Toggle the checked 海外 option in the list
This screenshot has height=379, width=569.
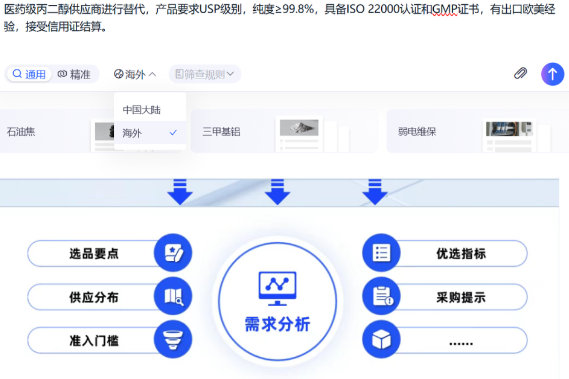point(150,133)
